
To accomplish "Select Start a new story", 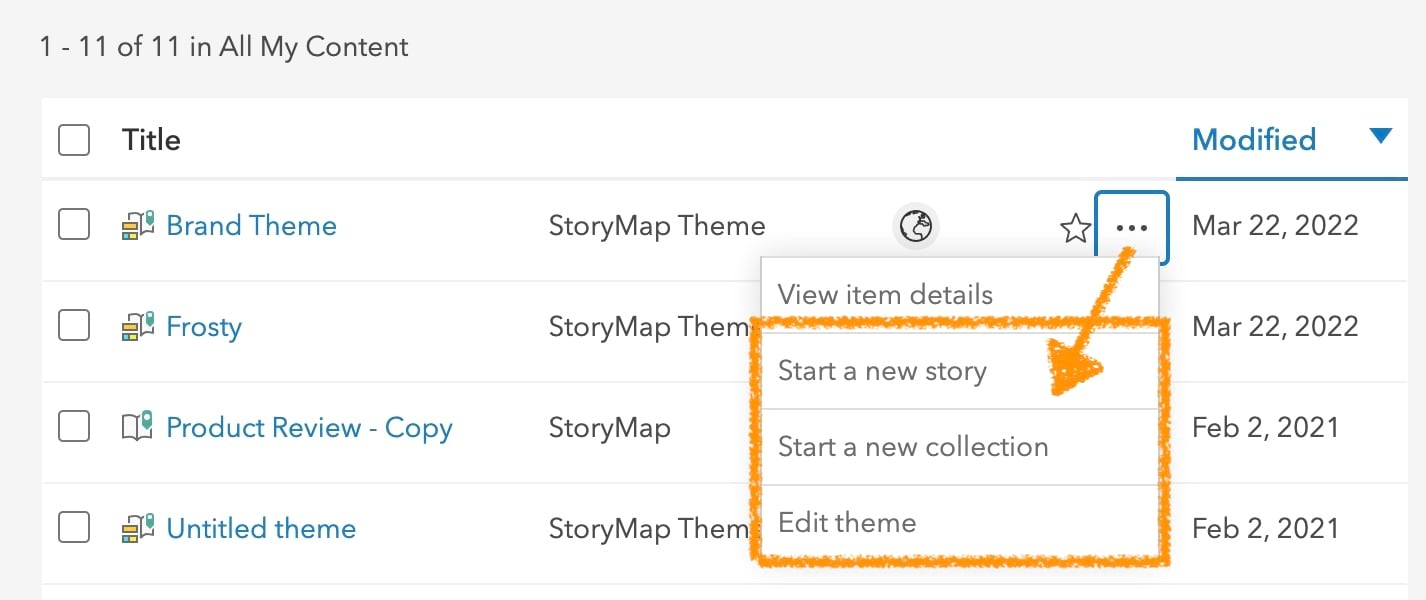I will point(882,370).
